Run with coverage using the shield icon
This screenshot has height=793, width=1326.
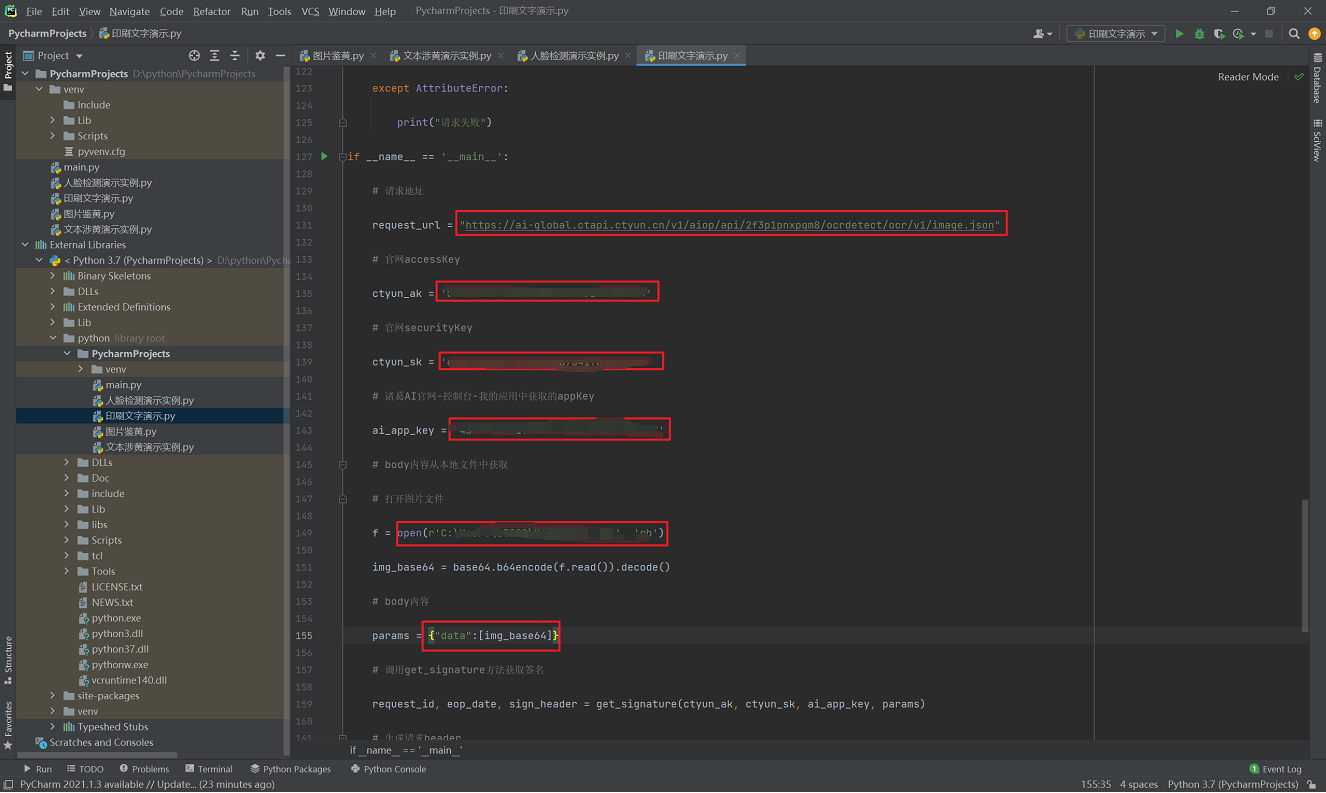[1218, 34]
